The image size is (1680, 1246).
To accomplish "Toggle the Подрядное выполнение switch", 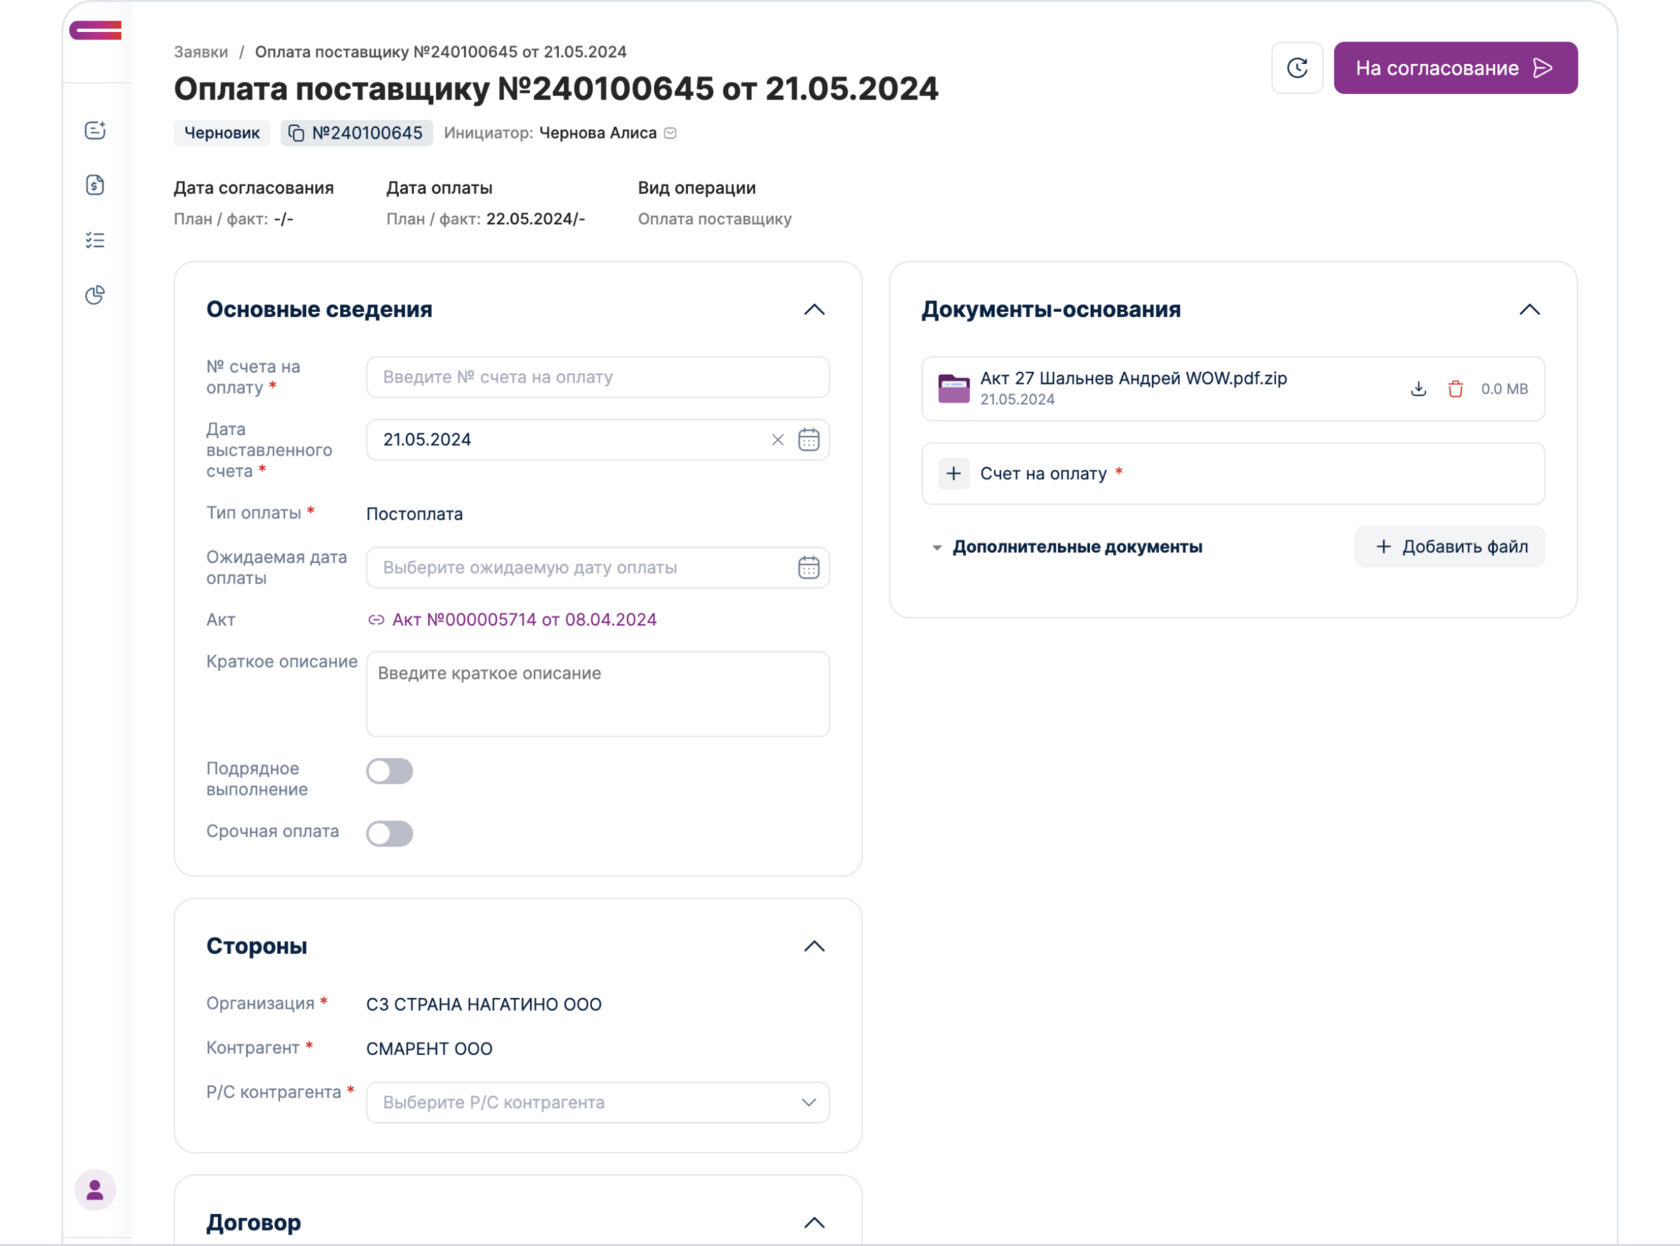I will pyautogui.click(x=389, y=771).
